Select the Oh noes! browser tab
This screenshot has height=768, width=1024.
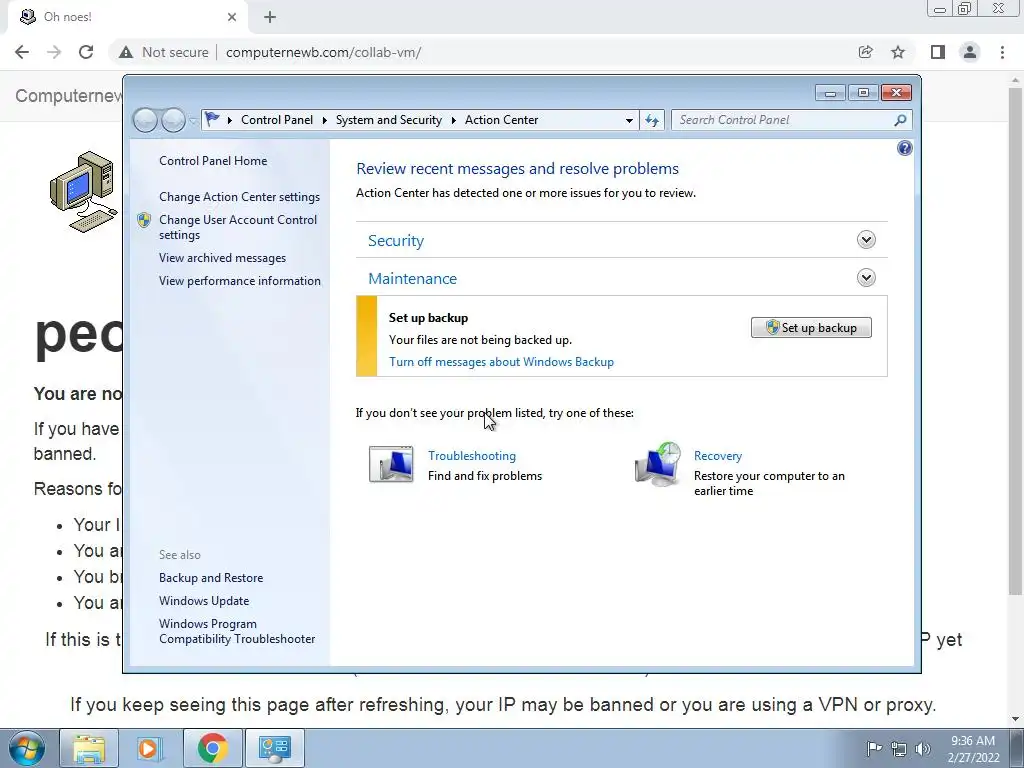click(x=127, y=17)
